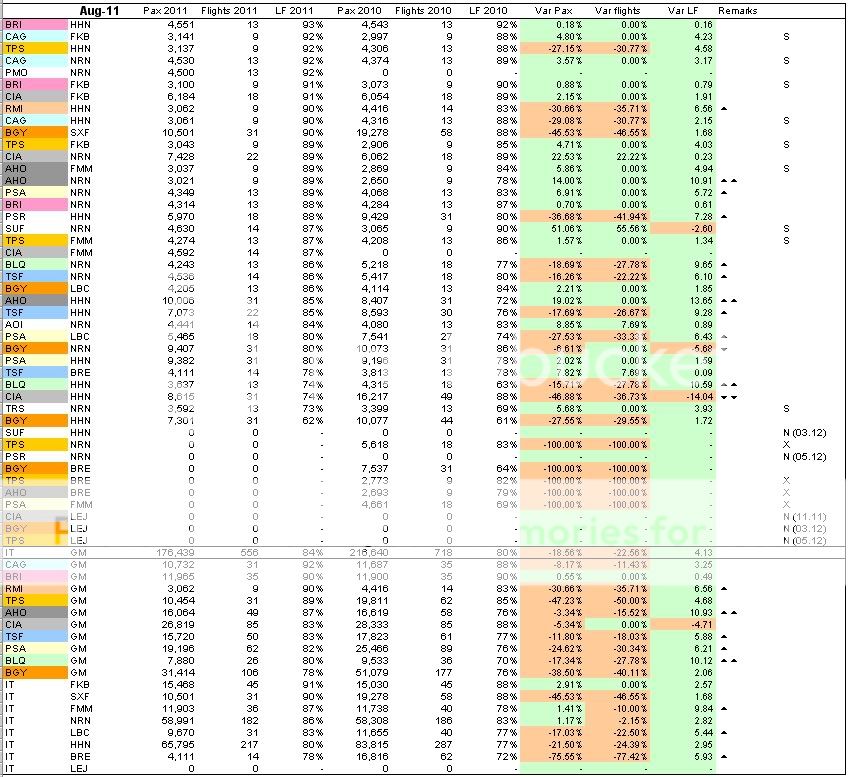Viewport: 851px width, 777px height.
Task: Click the X remark in TPS NRN row
Action: 787,443
